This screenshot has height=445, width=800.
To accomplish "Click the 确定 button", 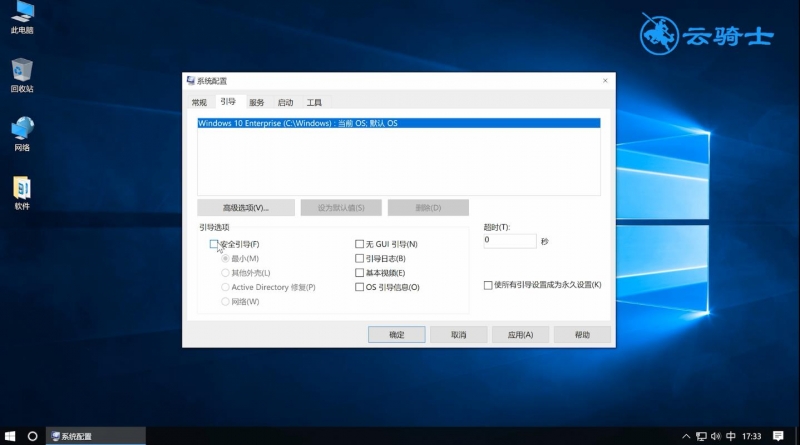I will 396,335.
